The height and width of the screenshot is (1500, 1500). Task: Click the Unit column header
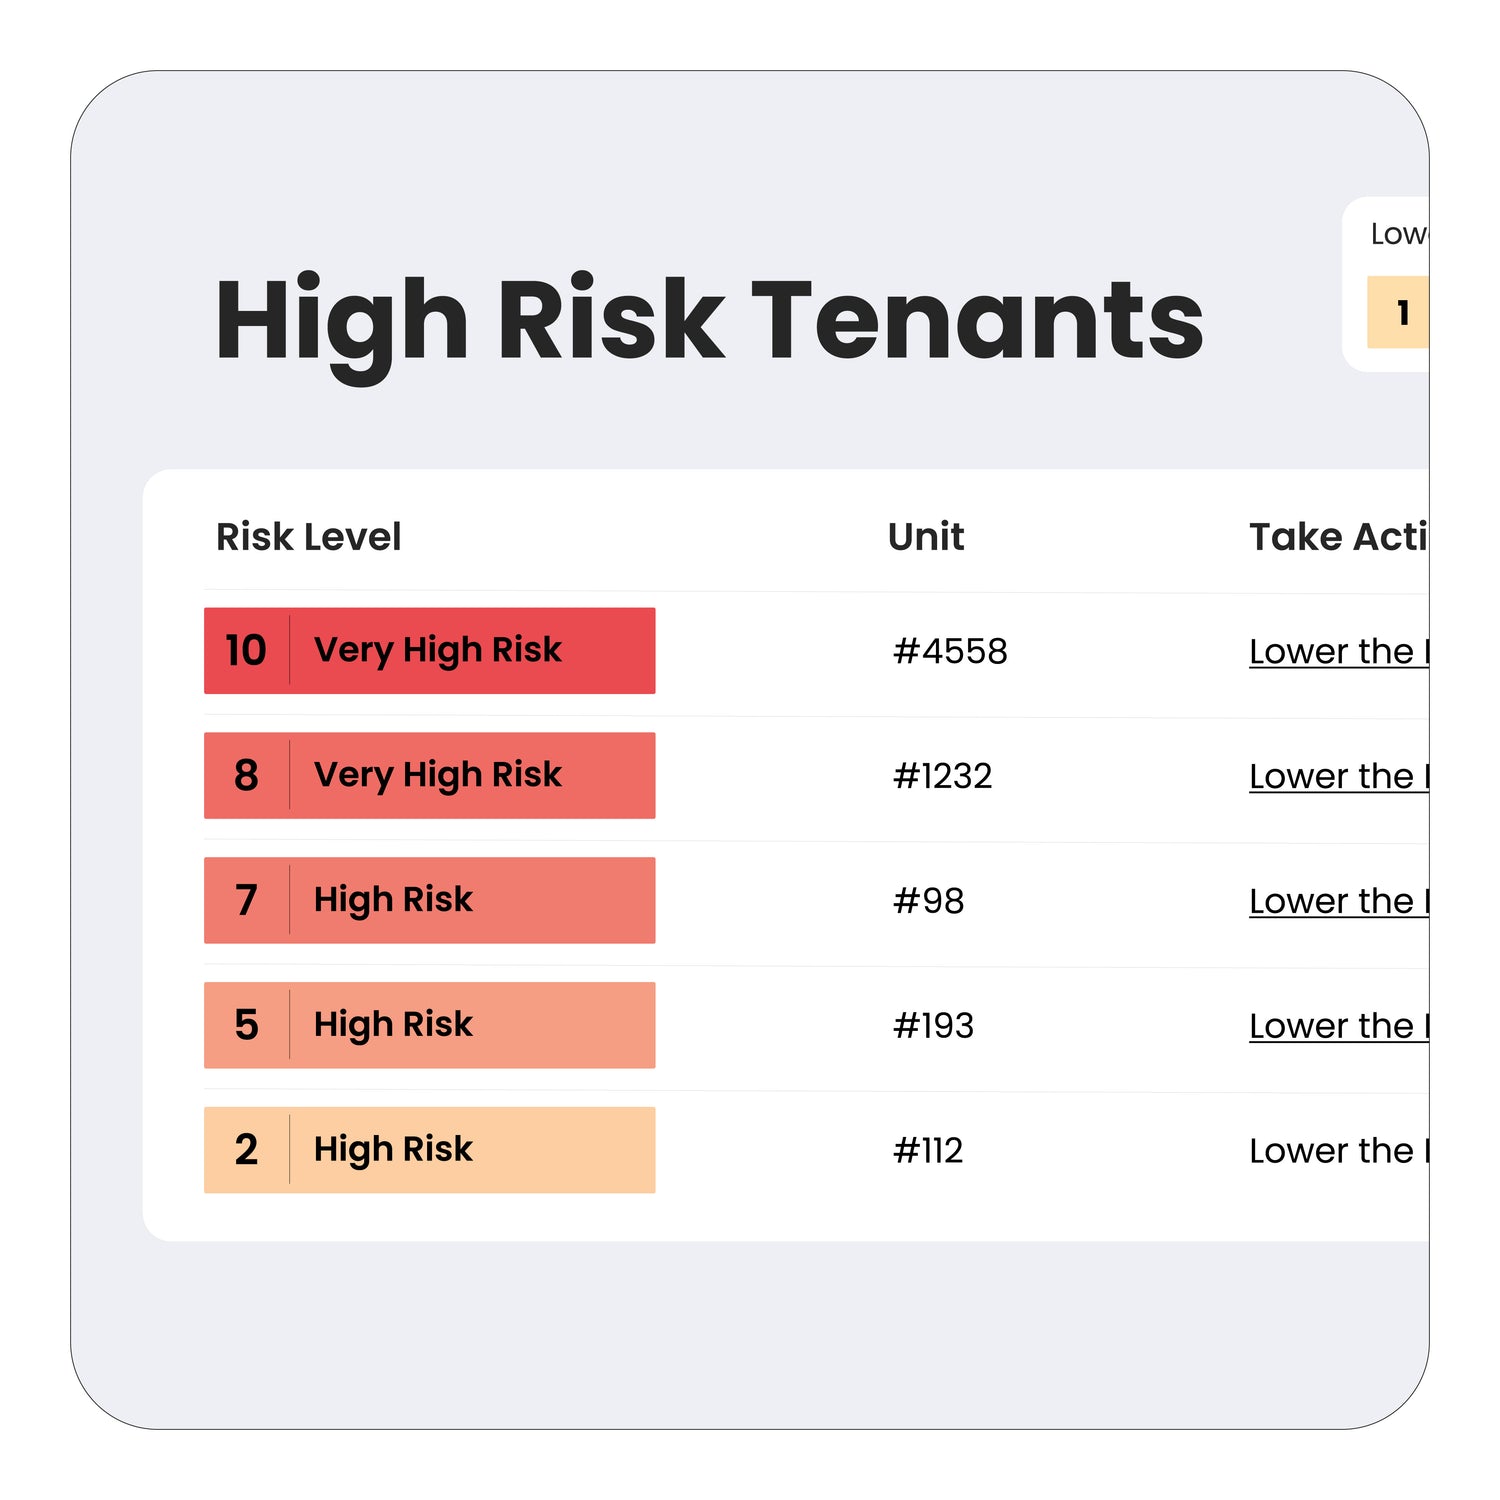pyautogui.click(x=926, y=537)
